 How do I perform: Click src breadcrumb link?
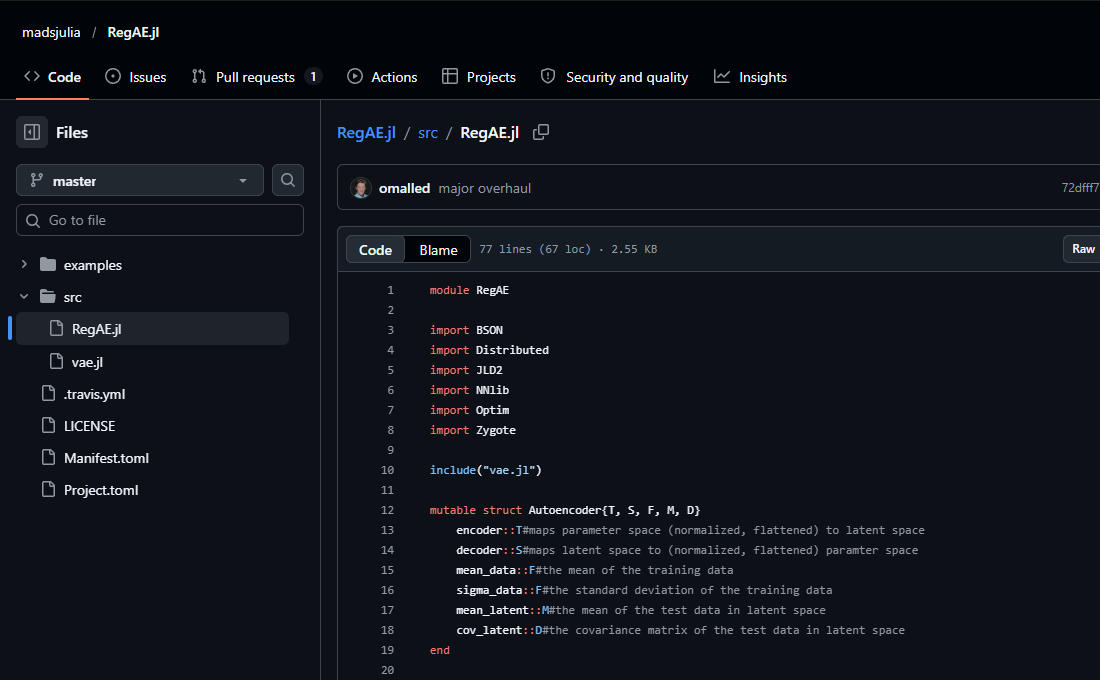click(428, 133)
